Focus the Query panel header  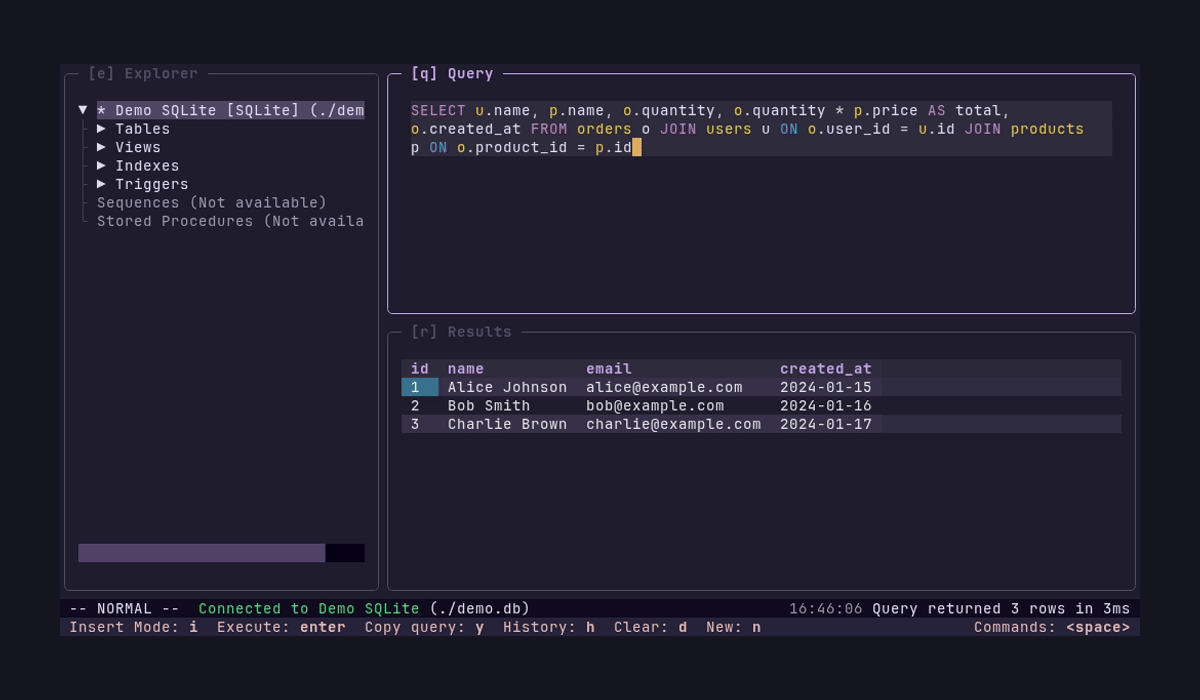pyautogui.click(x=450, y=73)
